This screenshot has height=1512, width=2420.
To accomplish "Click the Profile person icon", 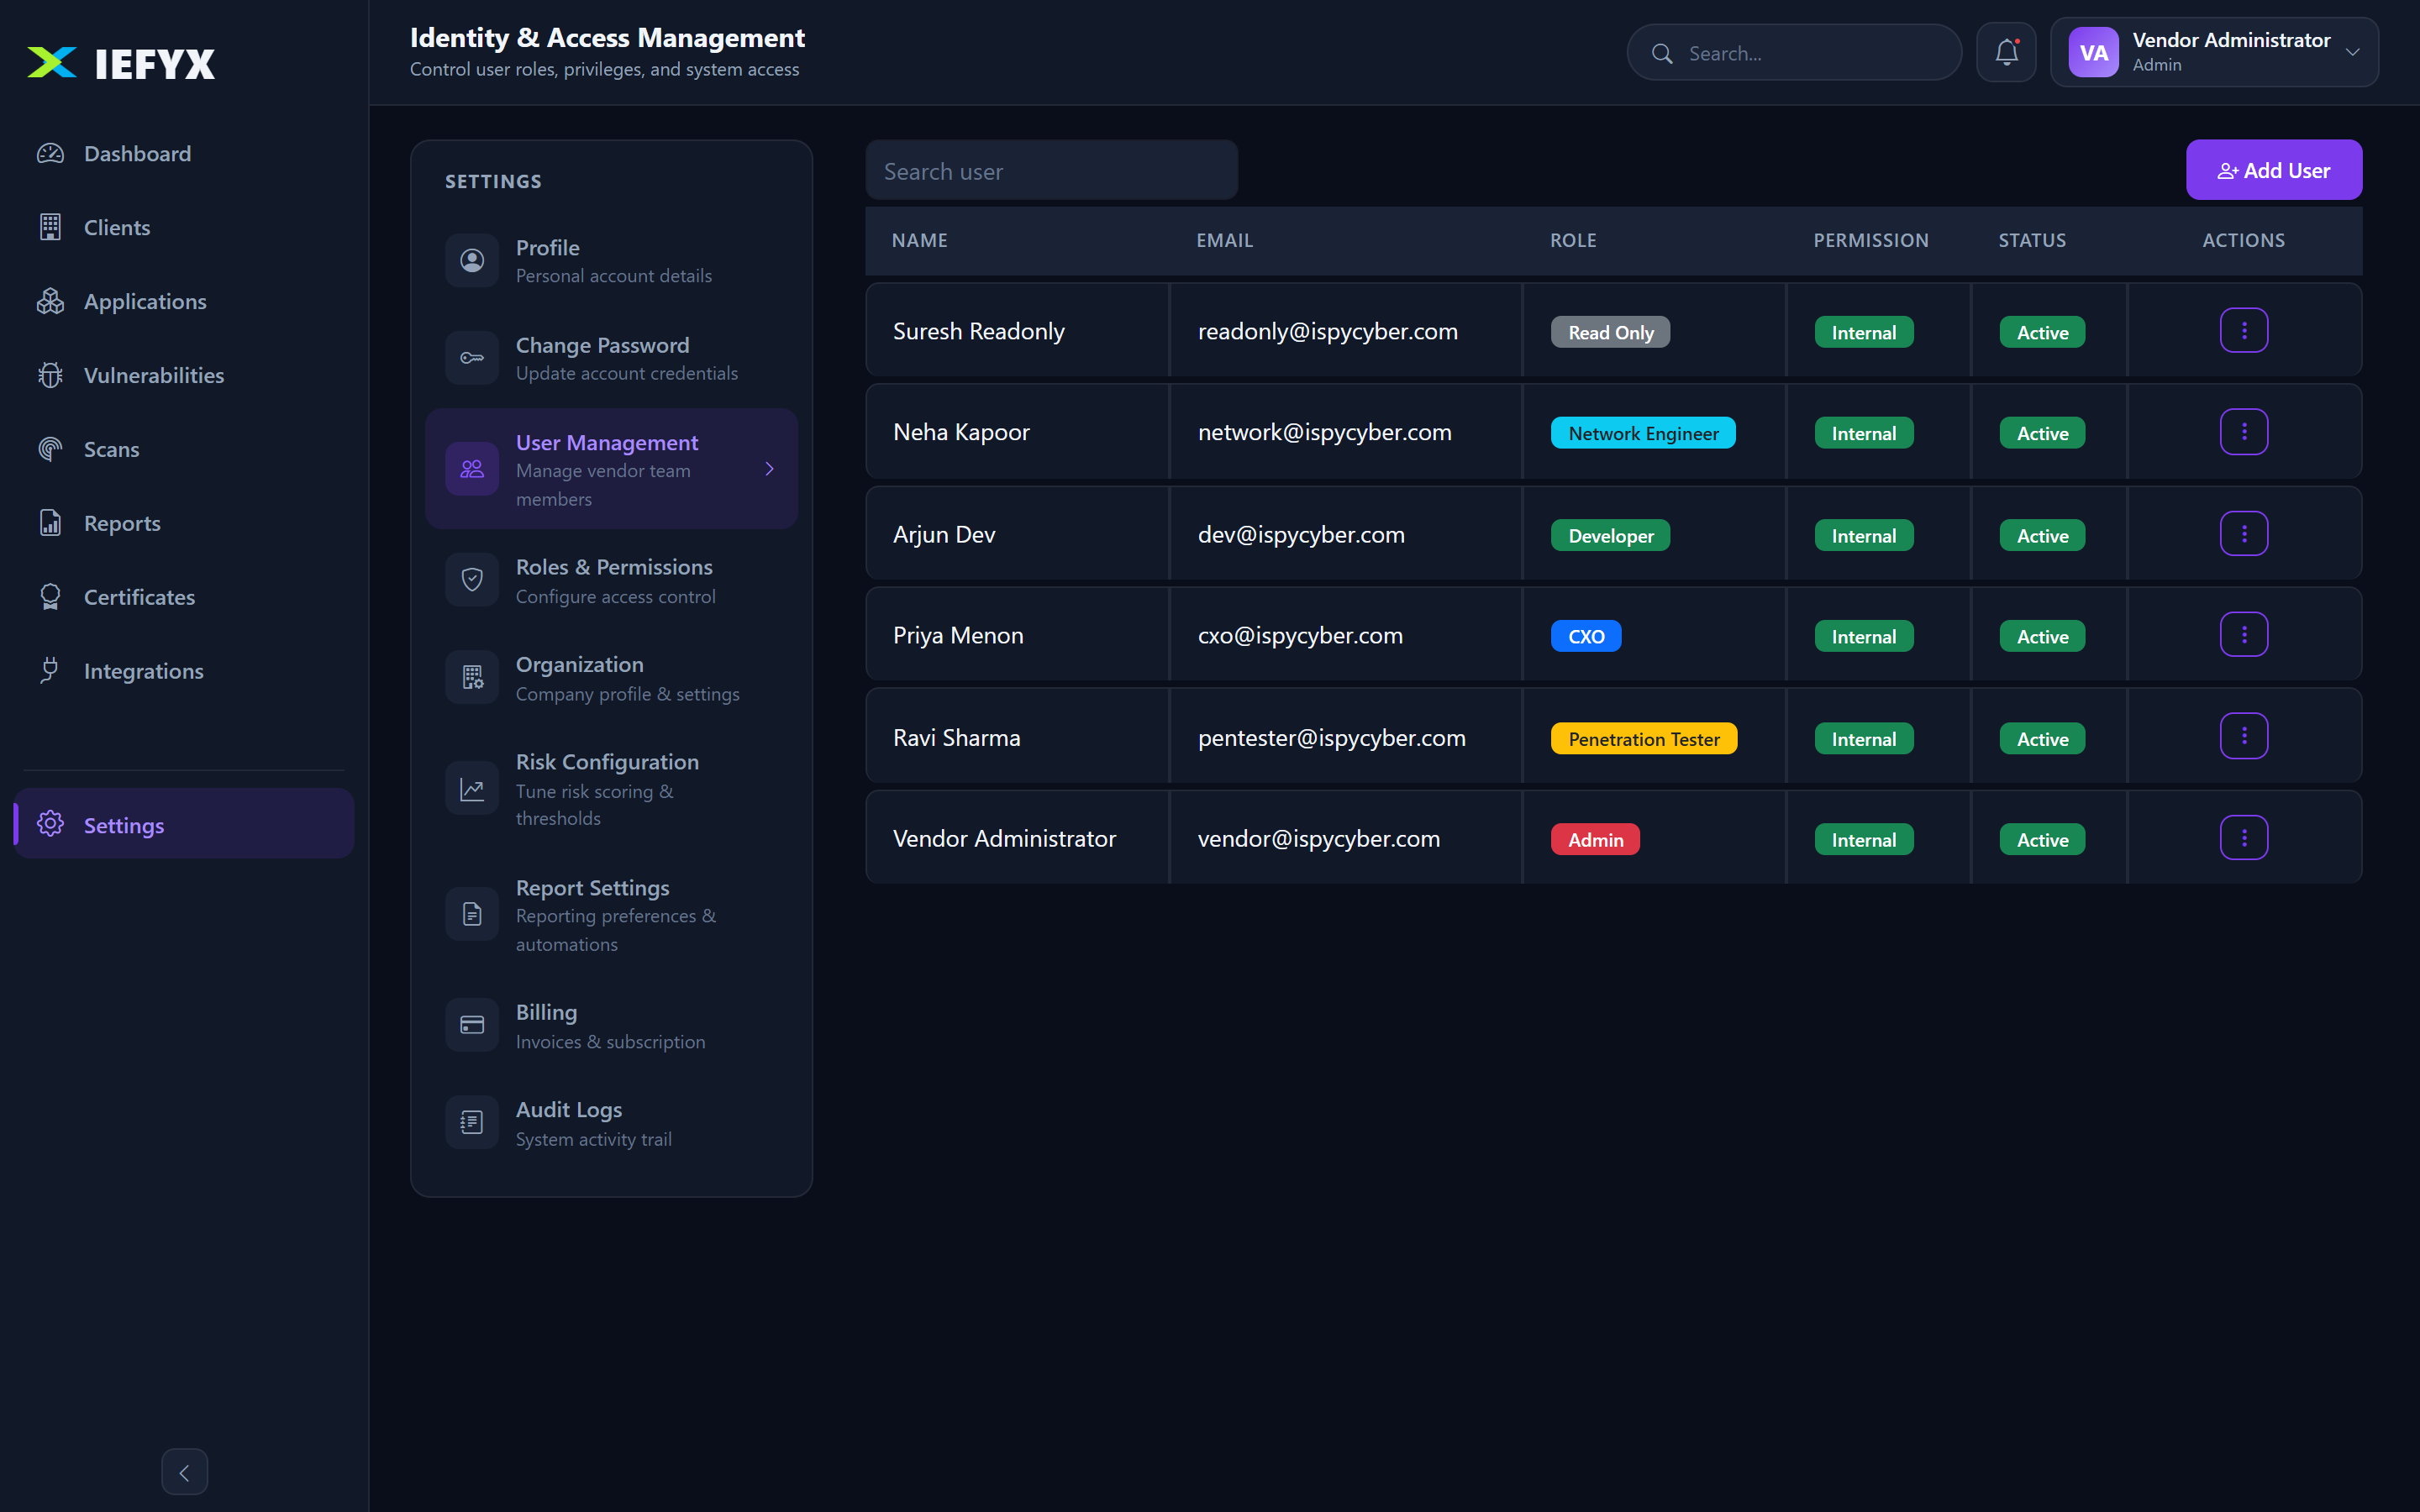I will coord(472,260).
